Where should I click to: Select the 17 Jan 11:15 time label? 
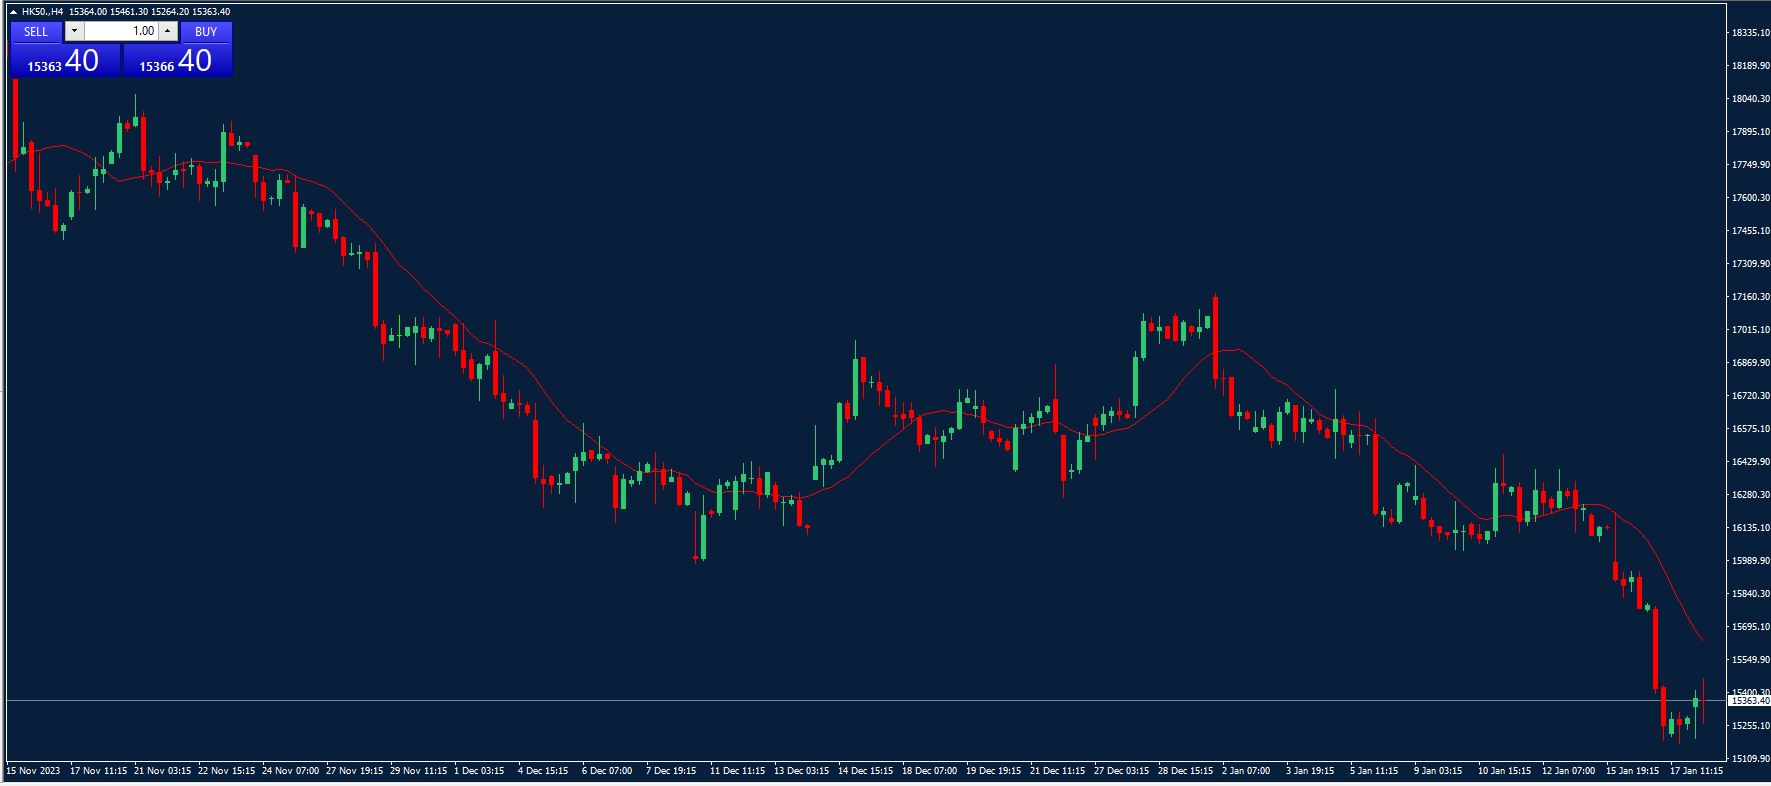pyautogui.click(x=1696, y=771)
